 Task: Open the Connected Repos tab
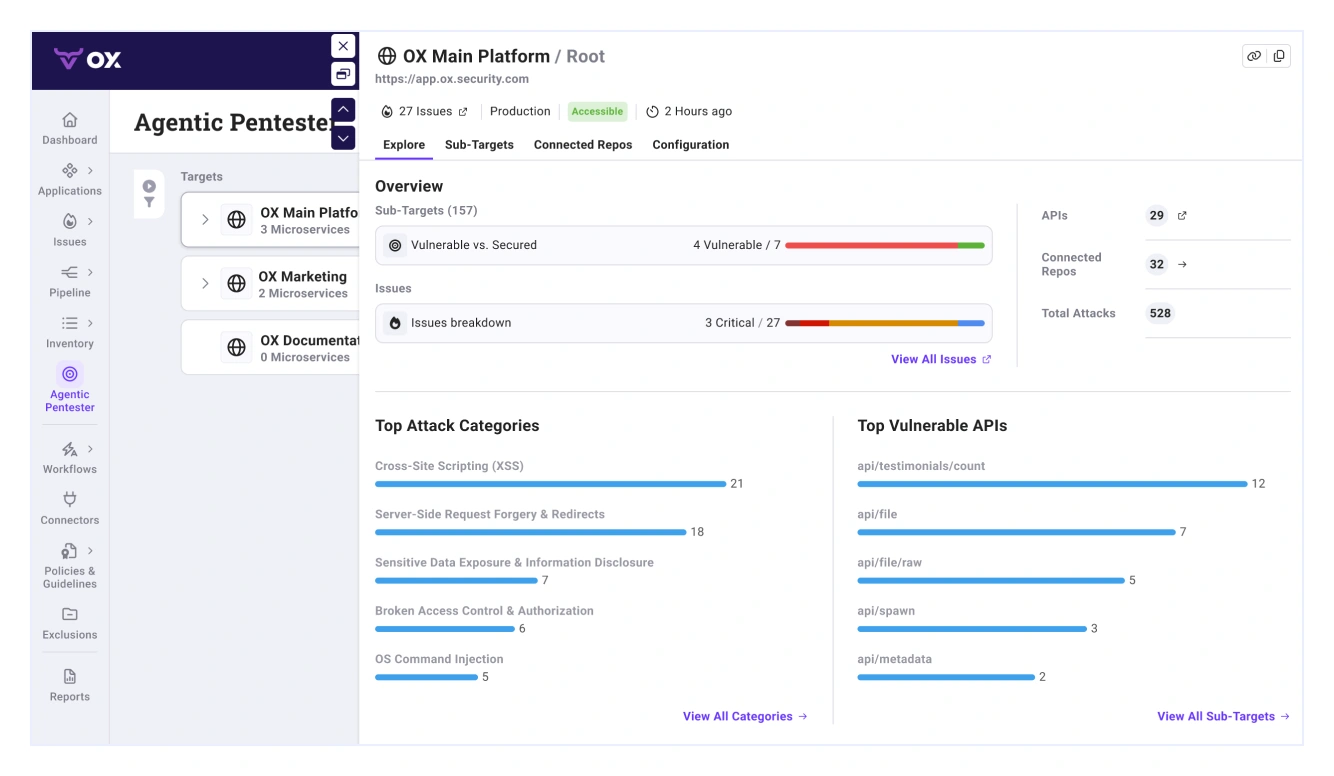(x=583, y=145)
